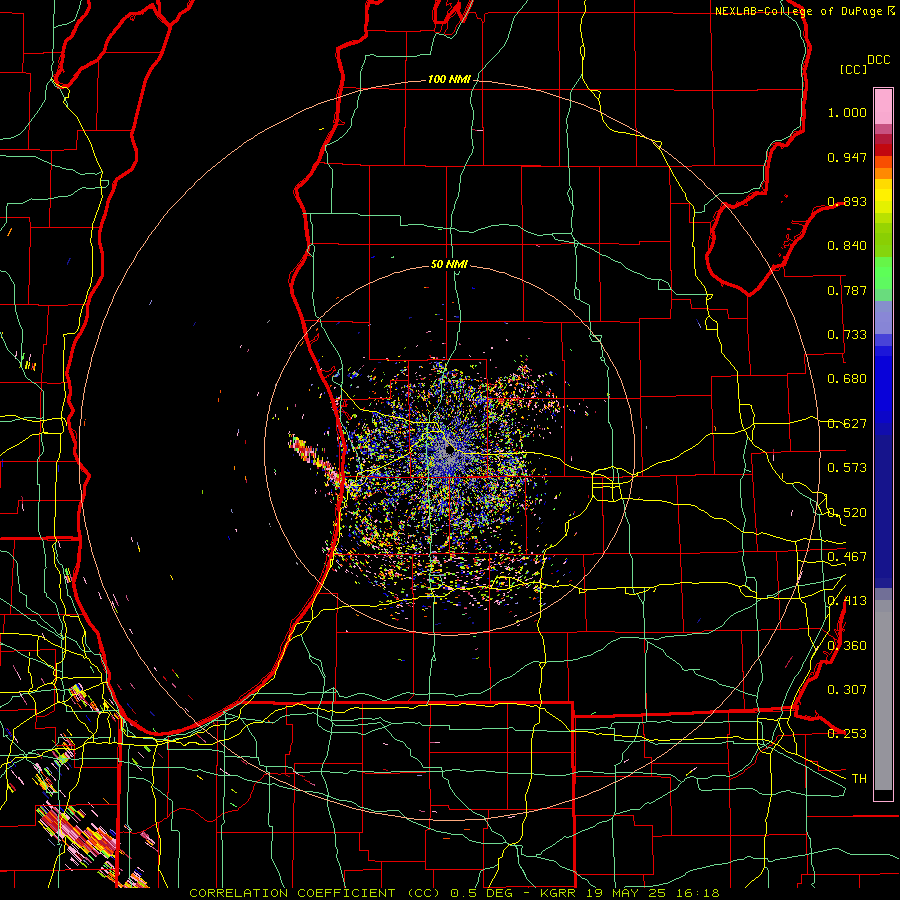Image resolution: width=900 pixels, height=900 pixels.
Task: Click the 100 NMI range ring label
Action: [x=449, y=79]
